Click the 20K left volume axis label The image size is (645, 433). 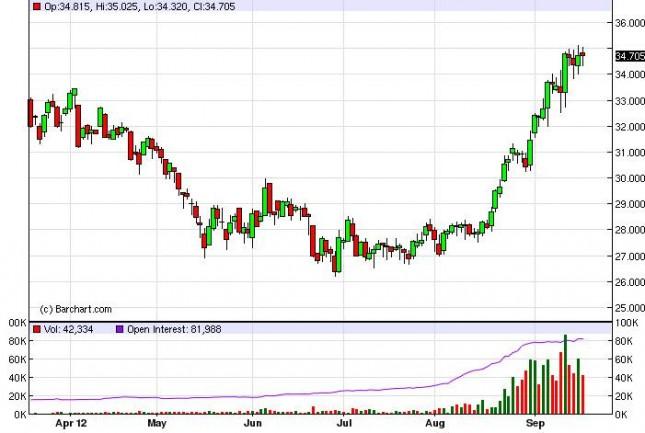[x=18, y=396]
